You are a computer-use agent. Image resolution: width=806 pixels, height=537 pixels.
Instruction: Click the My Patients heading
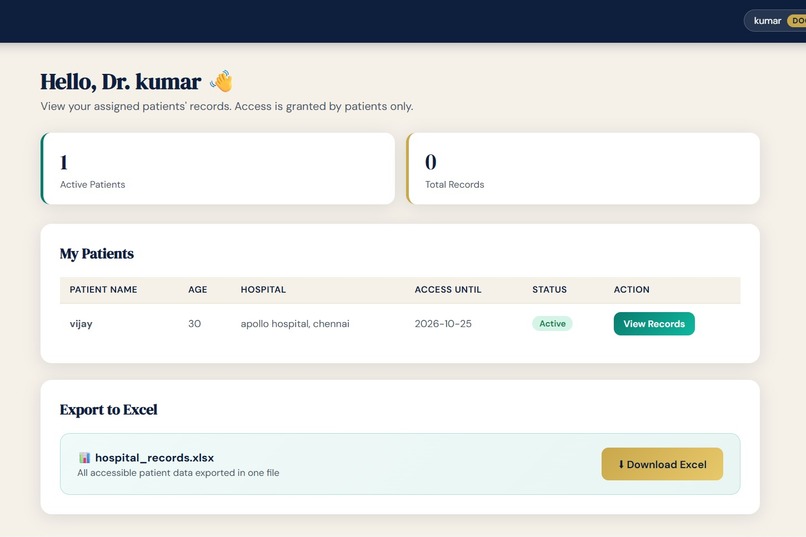(97, 253)
